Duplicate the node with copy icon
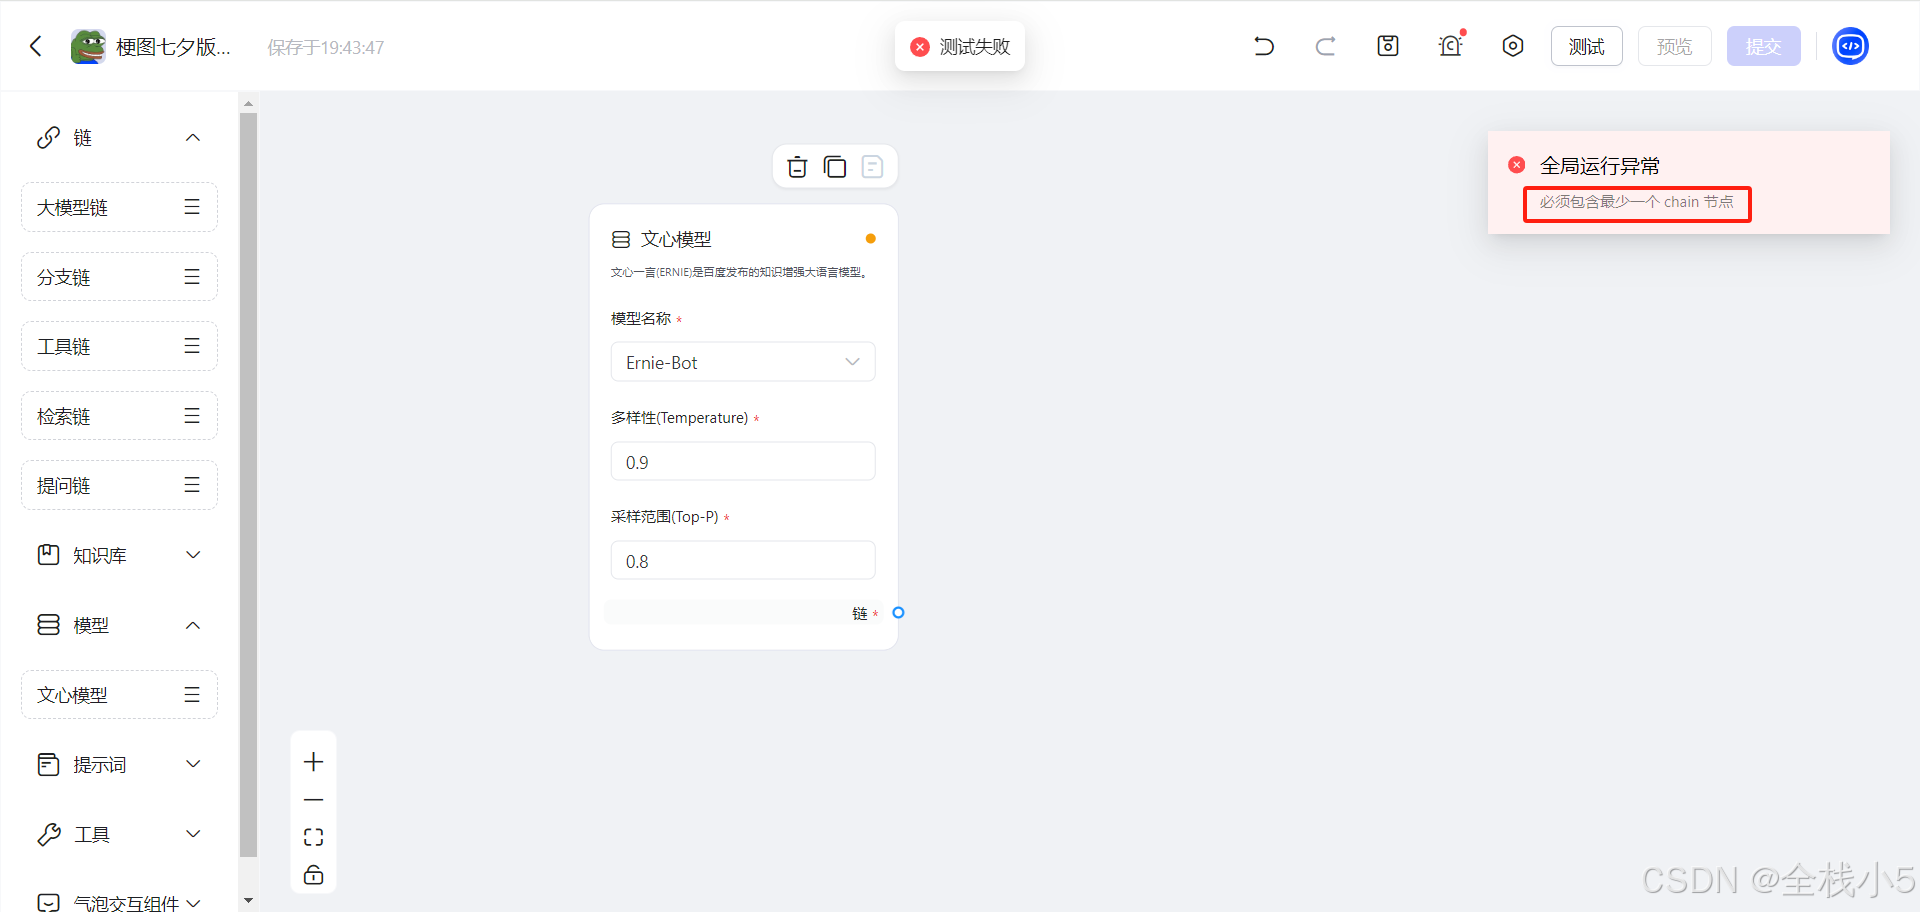The height and width of the screenshot is (912, 1920). point(835,167)
